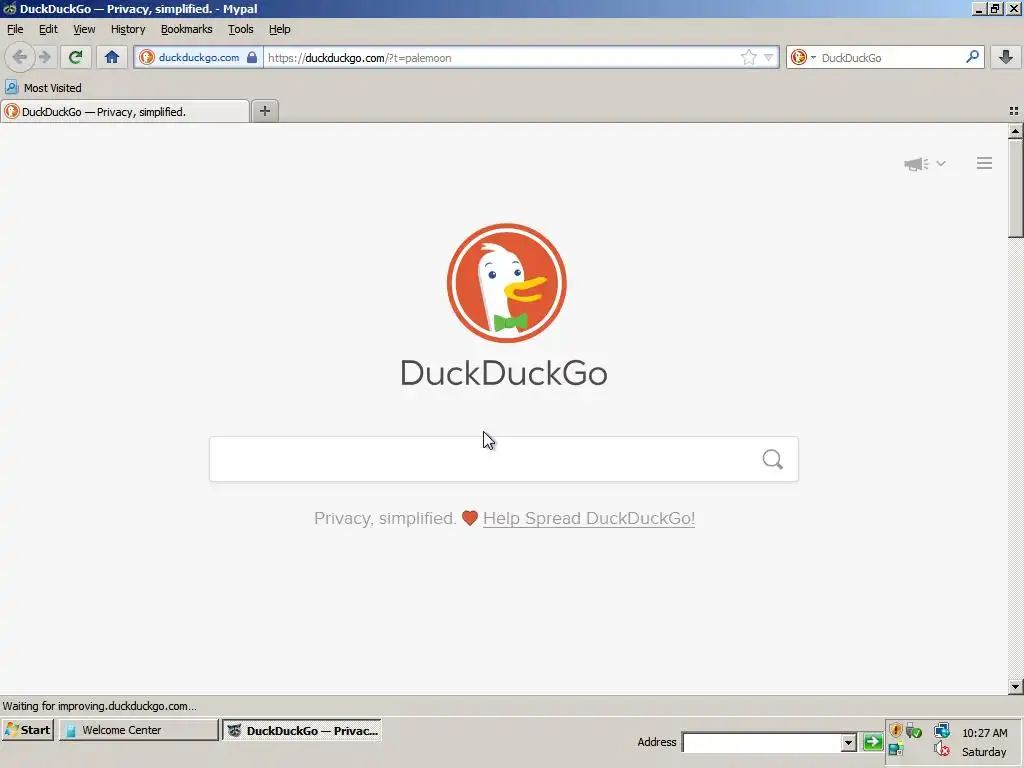Screen dimensions: 1024x768
Task: Click the 10:27 AM clock
Action: coord(984,733)
